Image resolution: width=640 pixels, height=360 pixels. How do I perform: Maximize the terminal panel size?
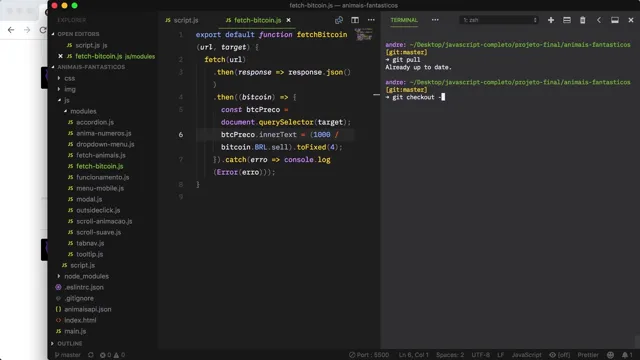click(615, 20)
